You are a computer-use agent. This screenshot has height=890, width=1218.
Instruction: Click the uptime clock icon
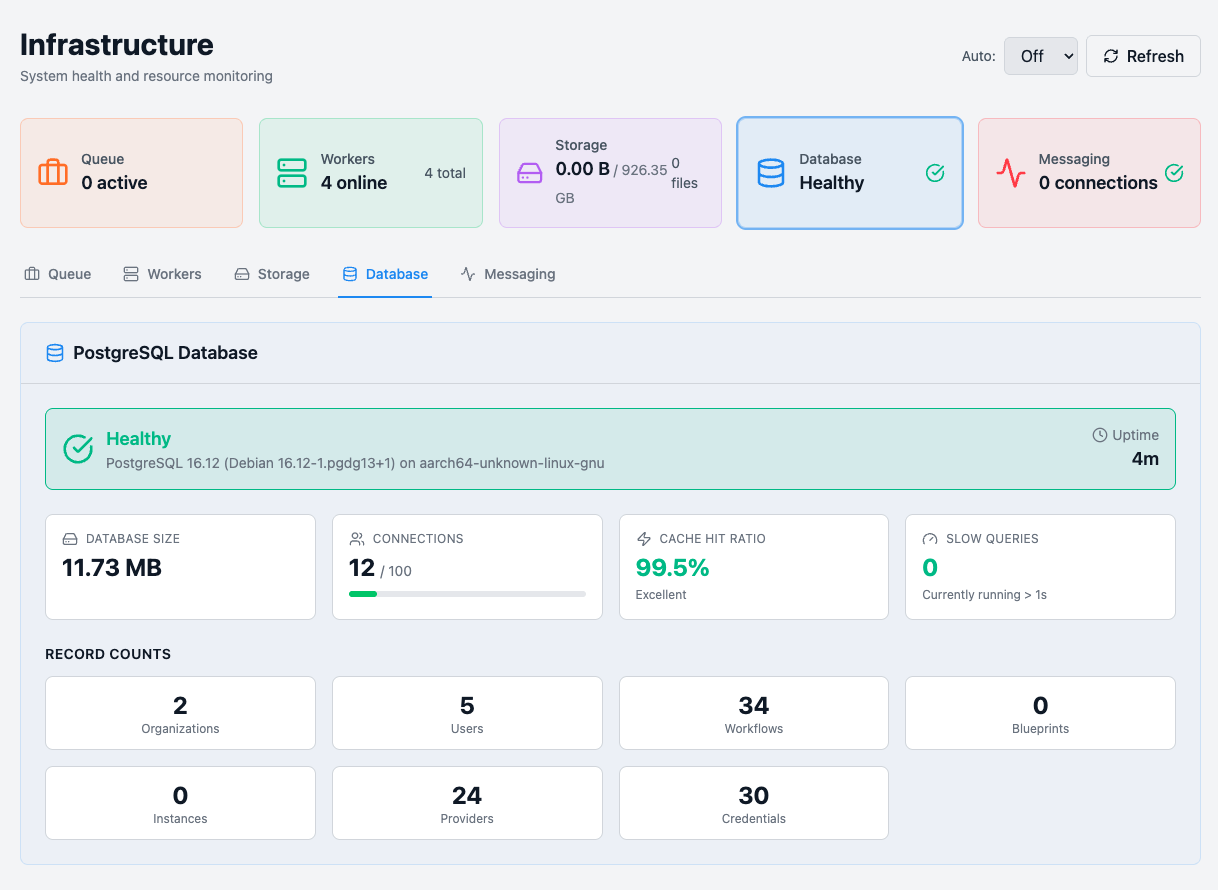1099,435
